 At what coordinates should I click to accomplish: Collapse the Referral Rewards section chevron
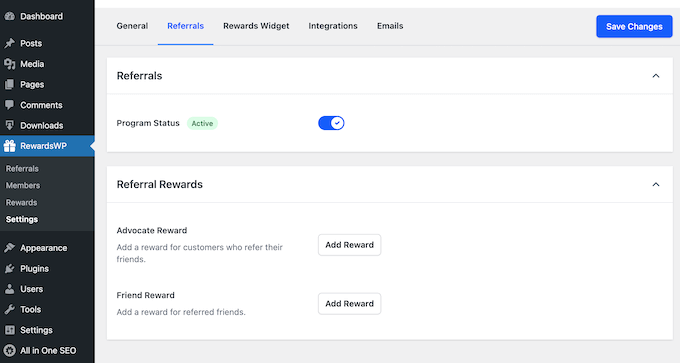[656, 184]
